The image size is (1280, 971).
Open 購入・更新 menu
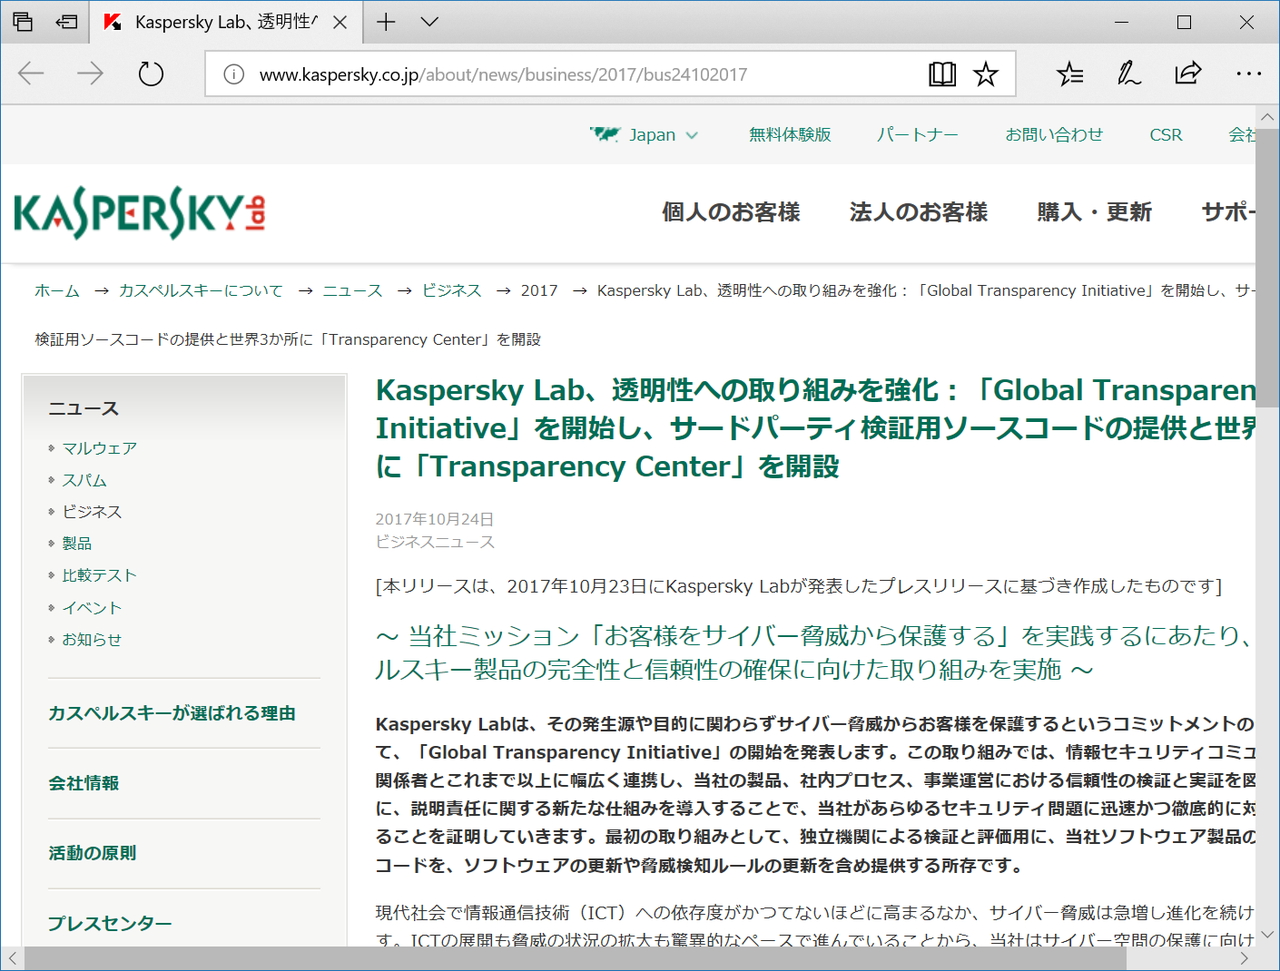(x=1095, y=212)
